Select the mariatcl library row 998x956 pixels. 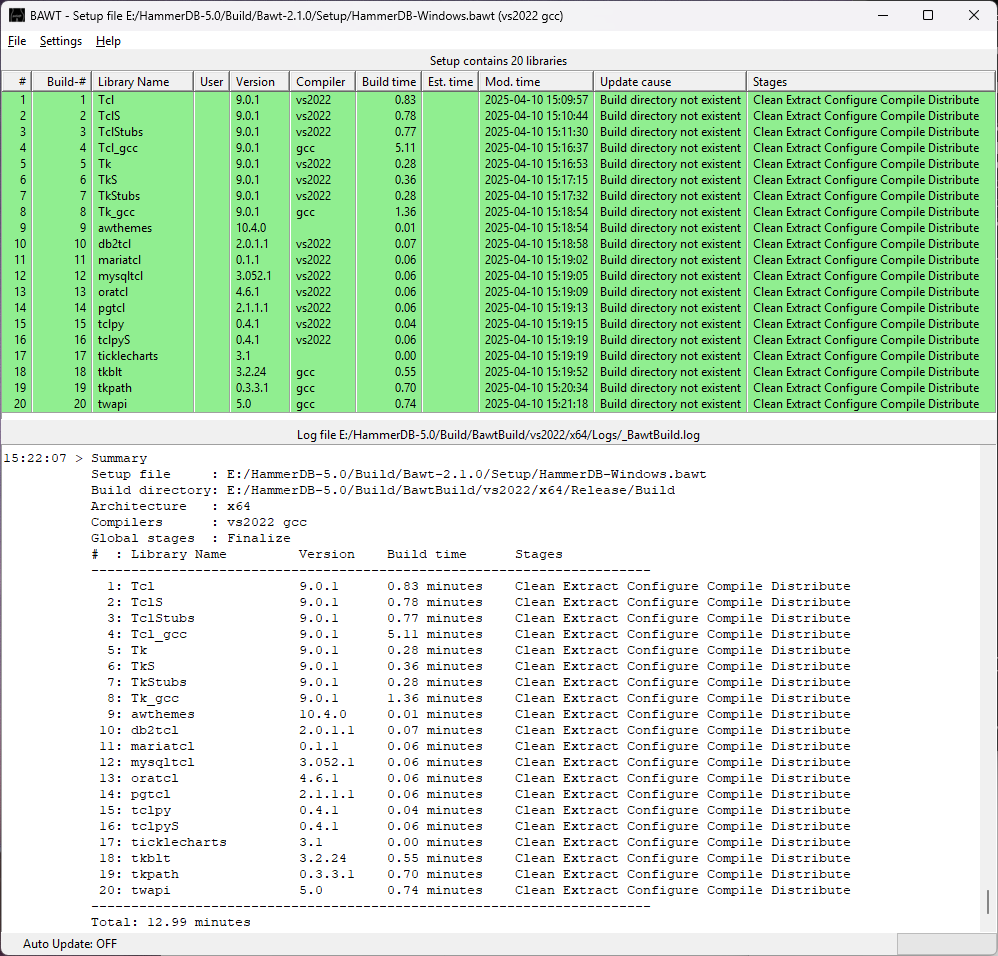[498, 260]
